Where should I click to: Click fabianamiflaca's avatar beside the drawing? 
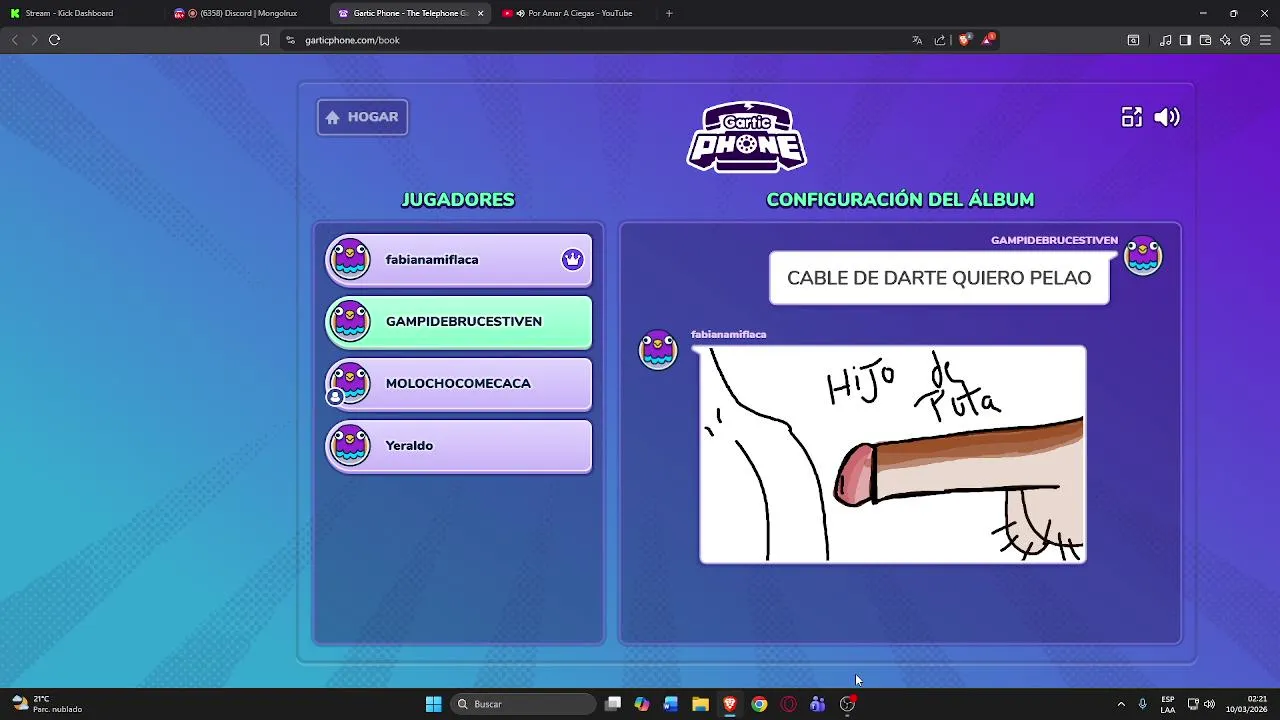tap(658, 350)
